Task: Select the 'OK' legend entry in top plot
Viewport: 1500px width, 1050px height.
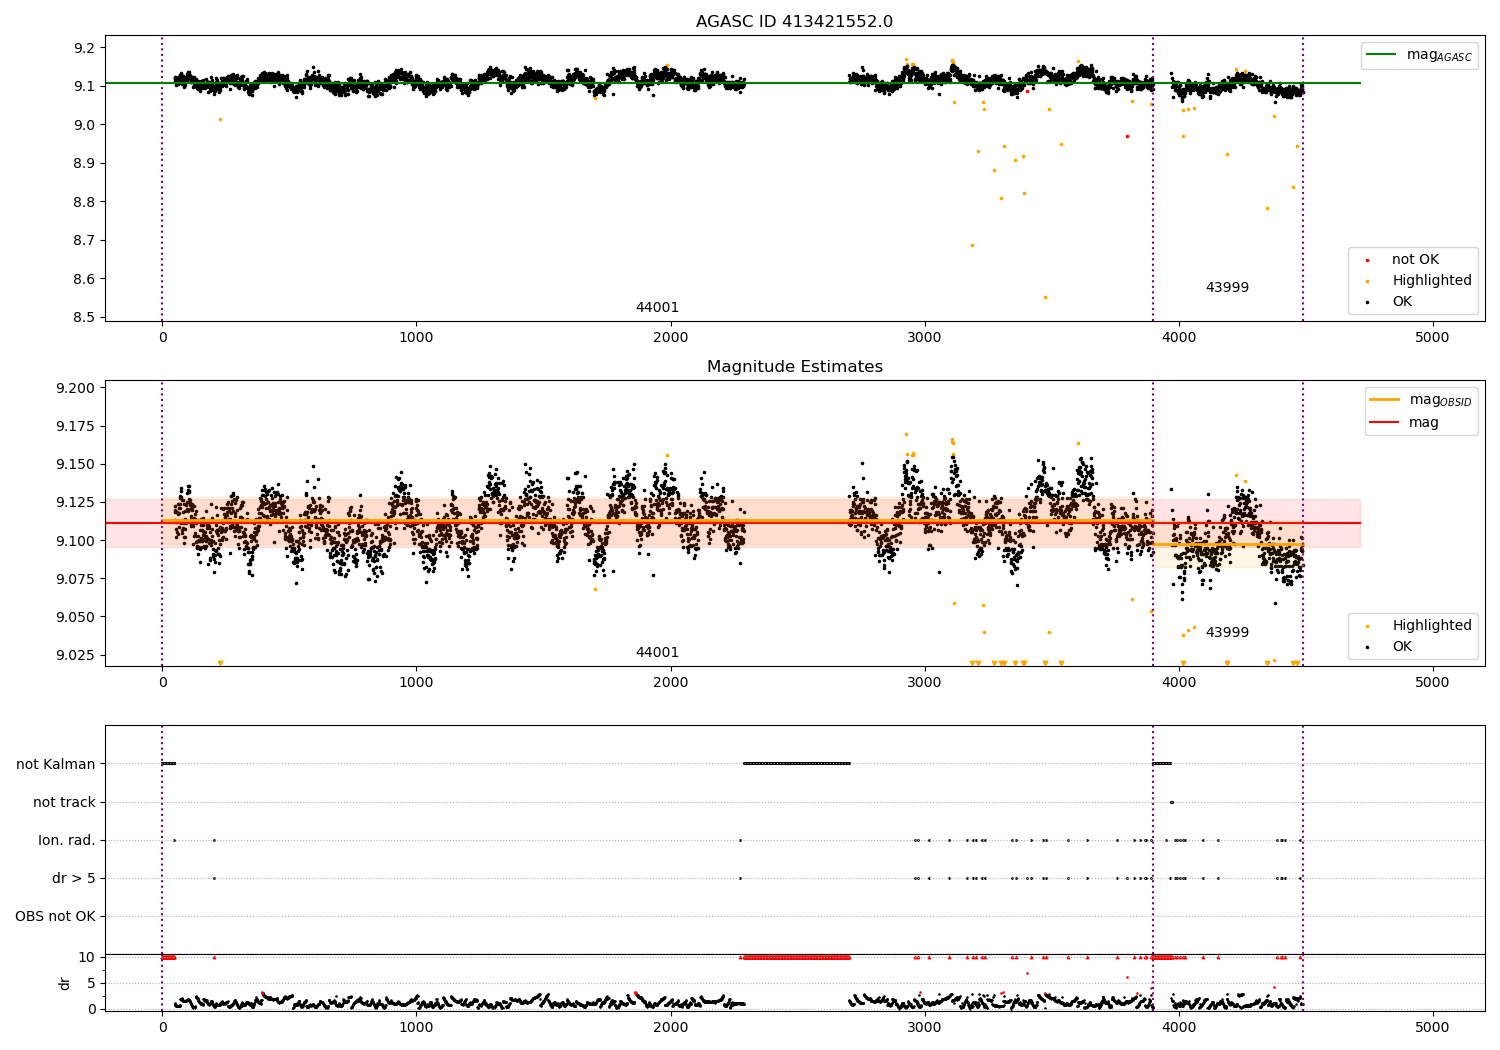Action: (x=1402, y=302)
